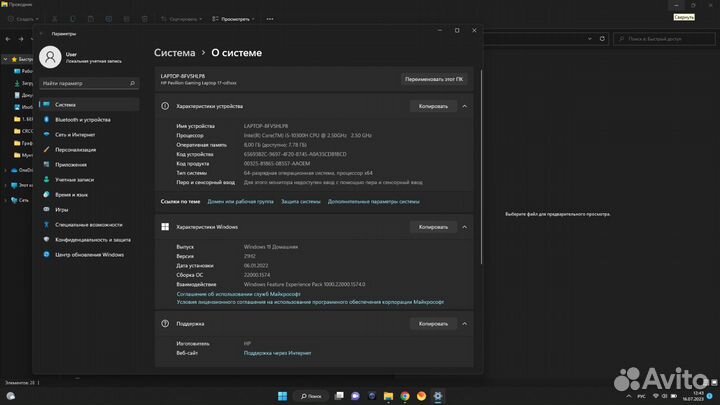
Task: Expand the Сеть tree node in Explorer
Action: [5, 200]
